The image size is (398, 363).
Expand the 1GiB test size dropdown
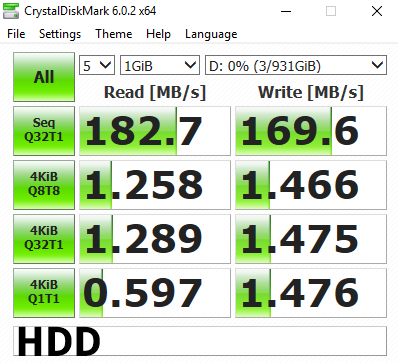click(160, 65)
